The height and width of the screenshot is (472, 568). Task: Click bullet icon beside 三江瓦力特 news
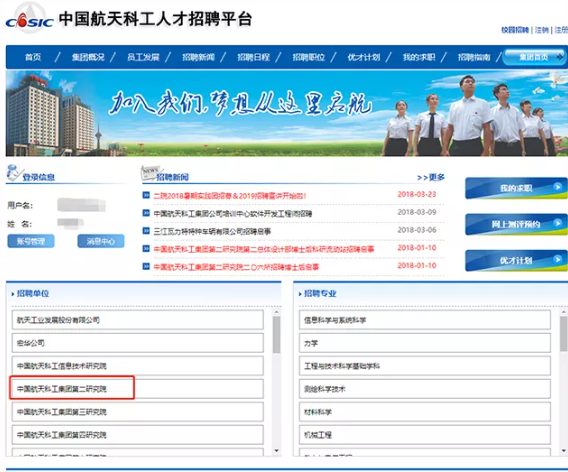point(146,231)
